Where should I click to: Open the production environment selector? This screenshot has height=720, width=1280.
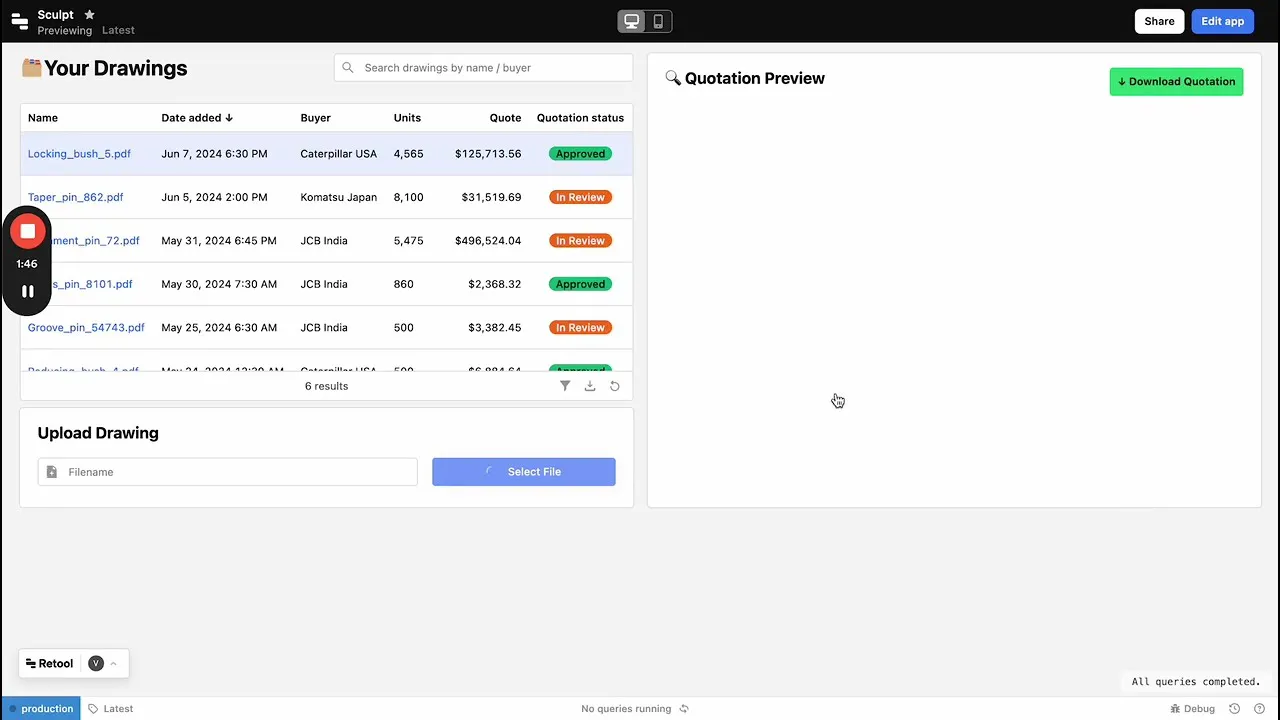tap(41, 709)
